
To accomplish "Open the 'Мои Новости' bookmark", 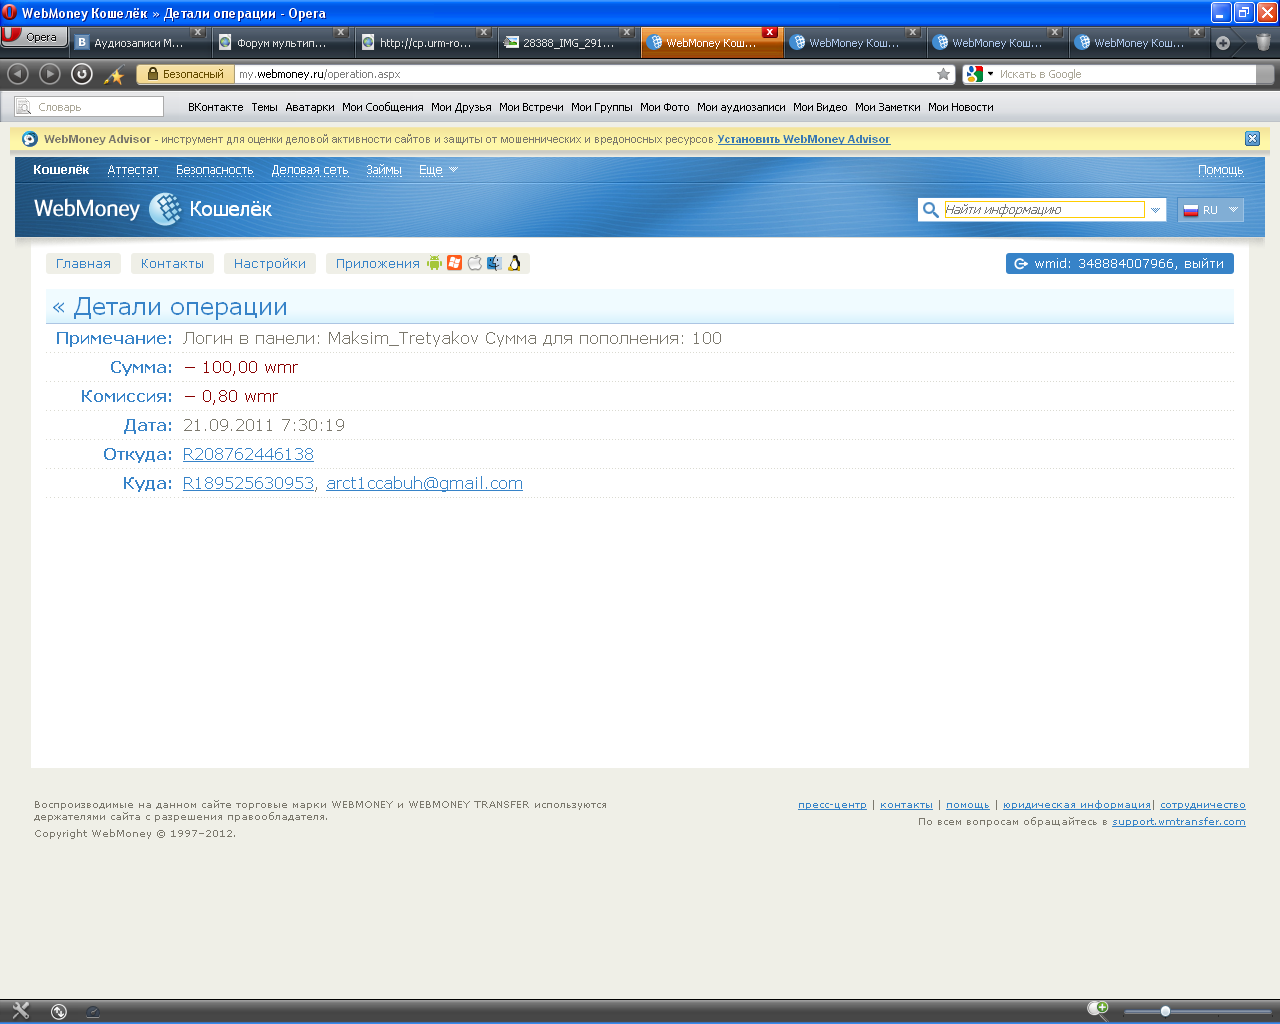I will point(961,107).
